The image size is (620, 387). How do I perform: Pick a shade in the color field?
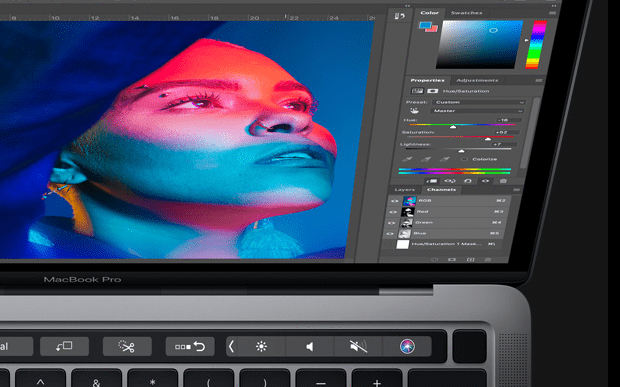click(480, 45)
